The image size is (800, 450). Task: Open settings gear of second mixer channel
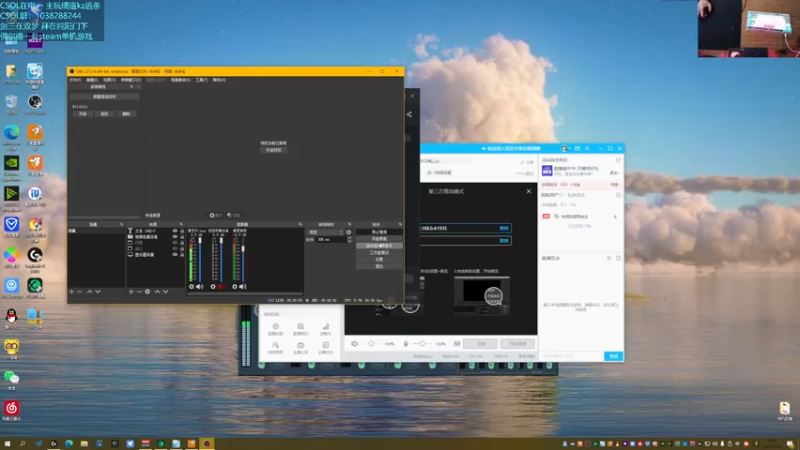pyautogui.click(x=213, y=287)
